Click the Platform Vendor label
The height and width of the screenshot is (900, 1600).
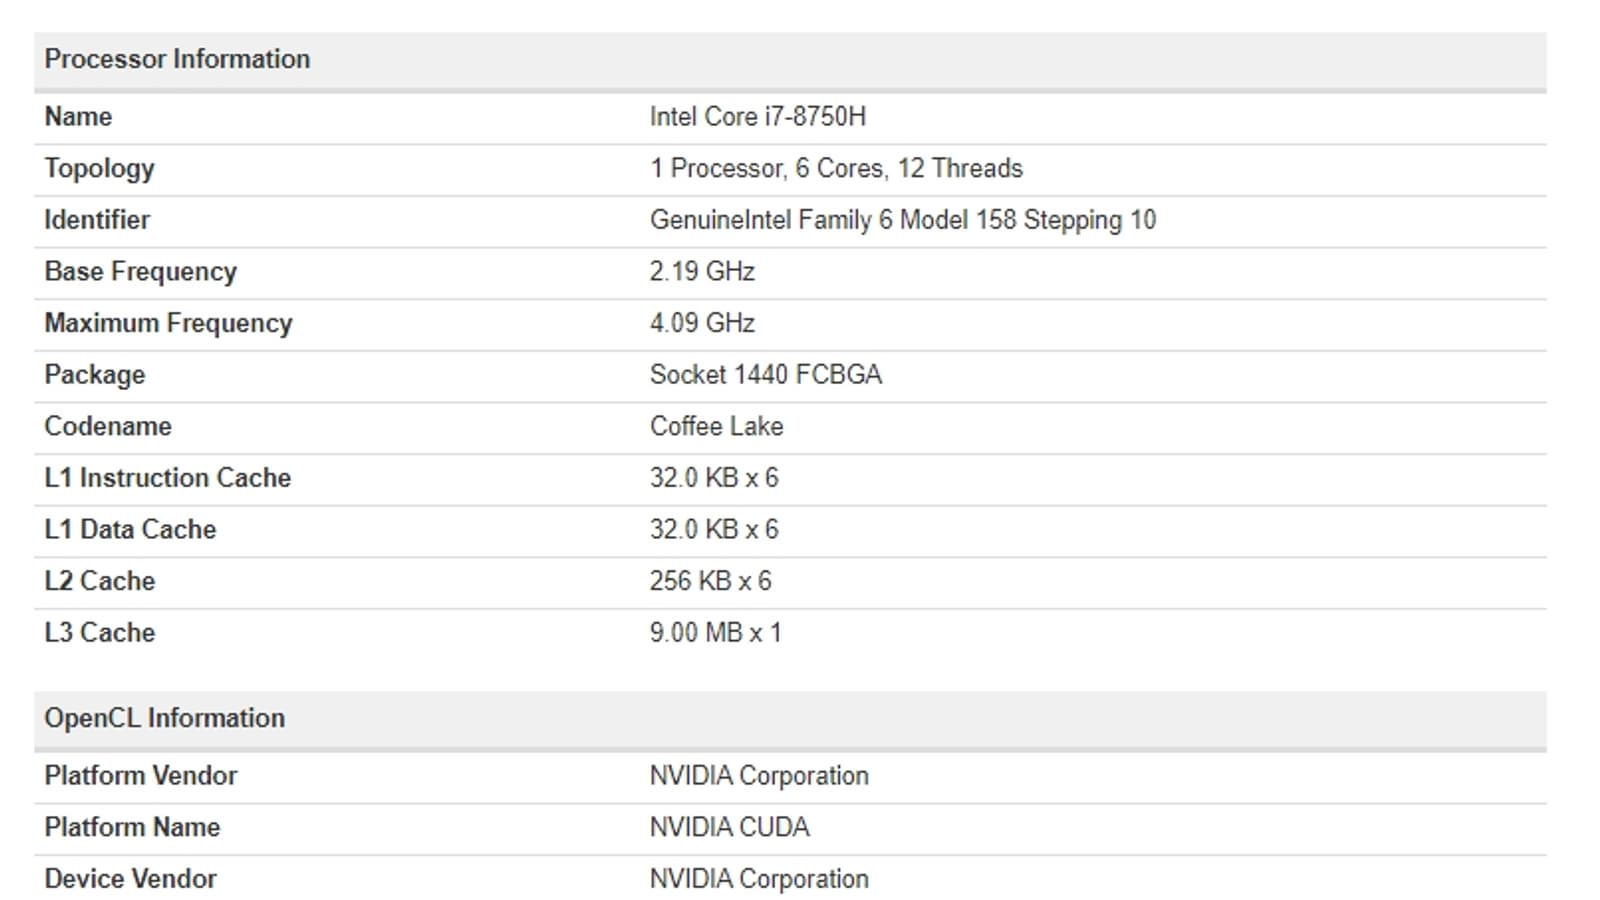[140, 776]
